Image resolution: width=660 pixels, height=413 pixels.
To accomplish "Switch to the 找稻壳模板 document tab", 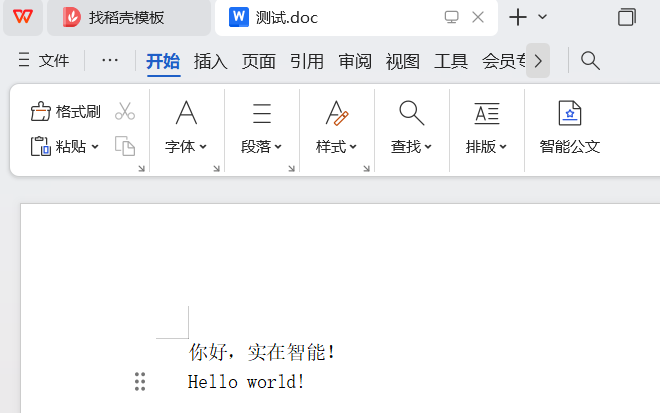I will tap(127, 17).
